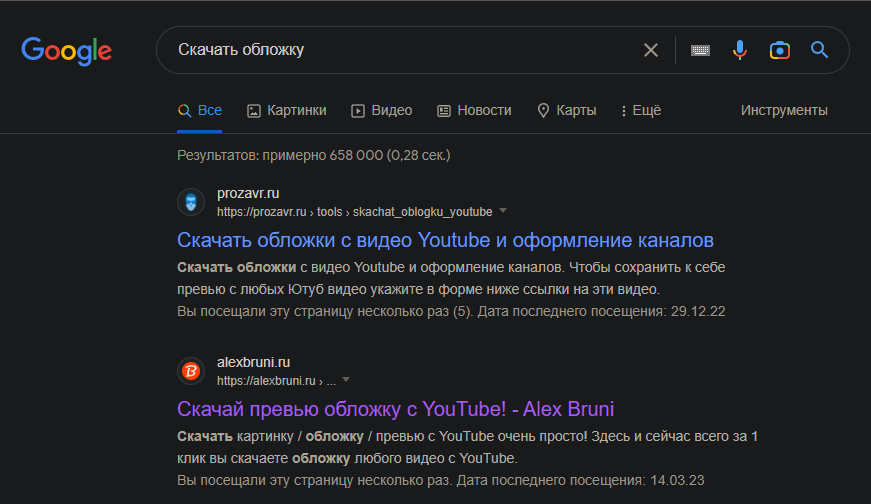
Task: Open the on-screen keyboard icon
Action: click(700, 51)
